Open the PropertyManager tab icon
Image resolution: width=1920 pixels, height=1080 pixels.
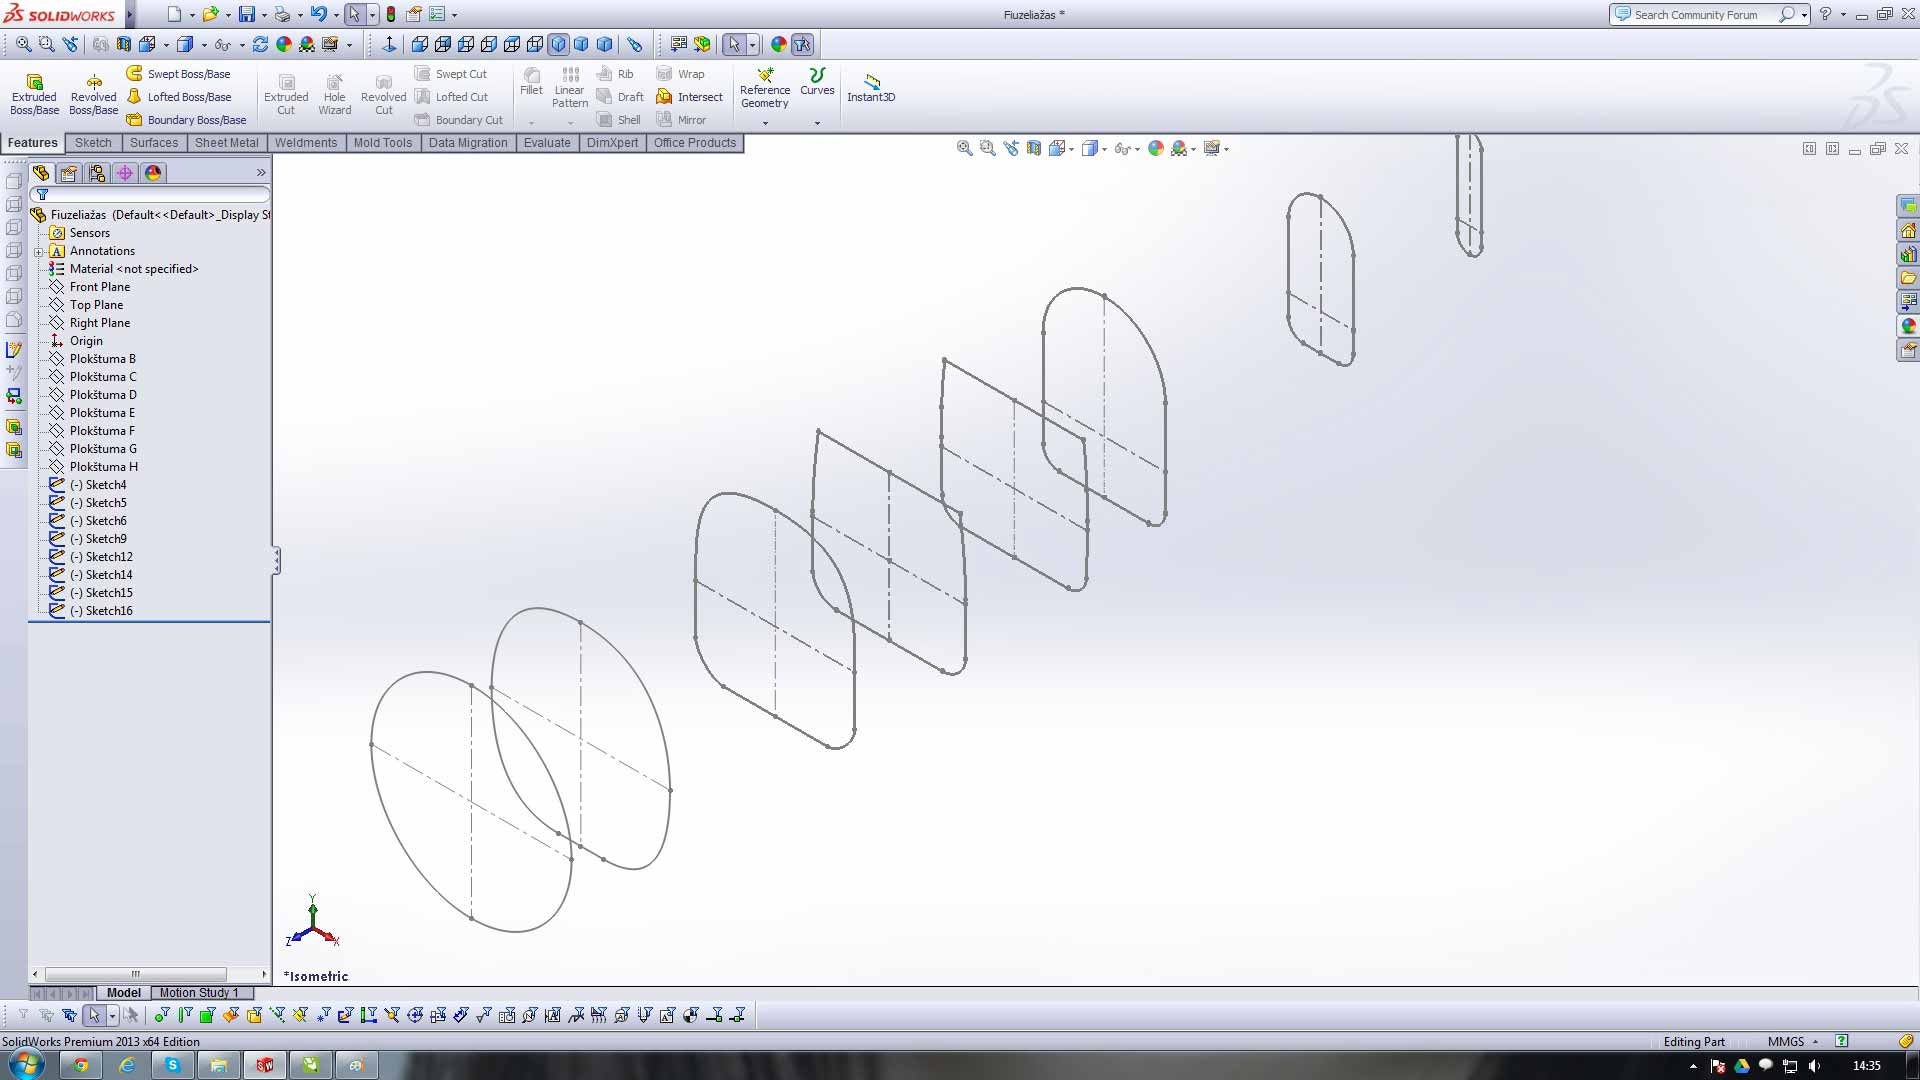point(69,173)
